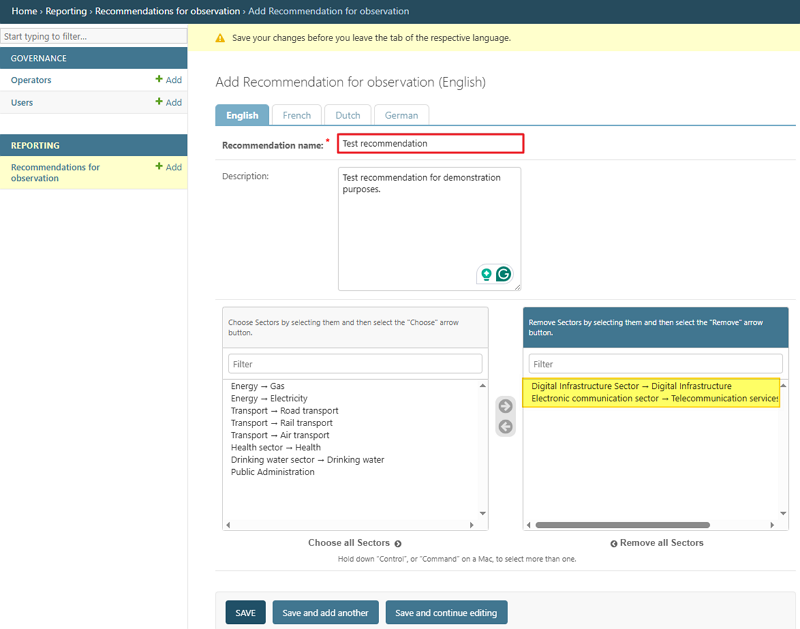Image resolution: width=800 pixels, height=629 pixels.
Task: Click down arrow of chosen sectors scrollbar
Action: click(x=783, y=513)
